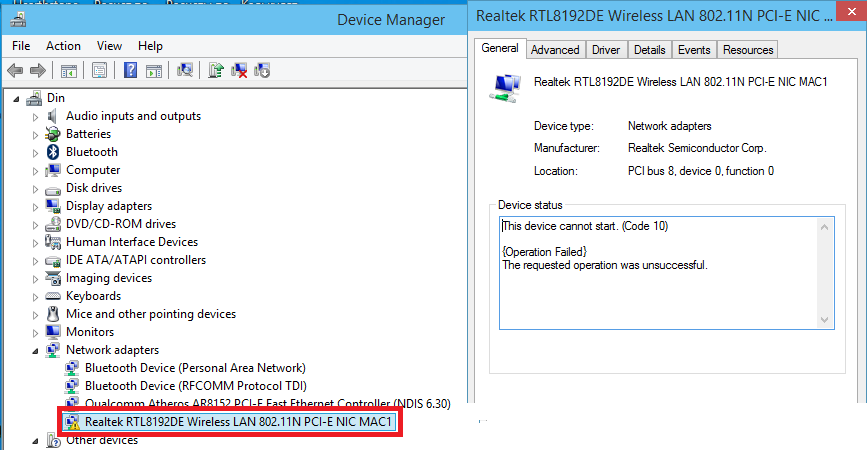Click the Keyboards category icon

click(53, 296)
